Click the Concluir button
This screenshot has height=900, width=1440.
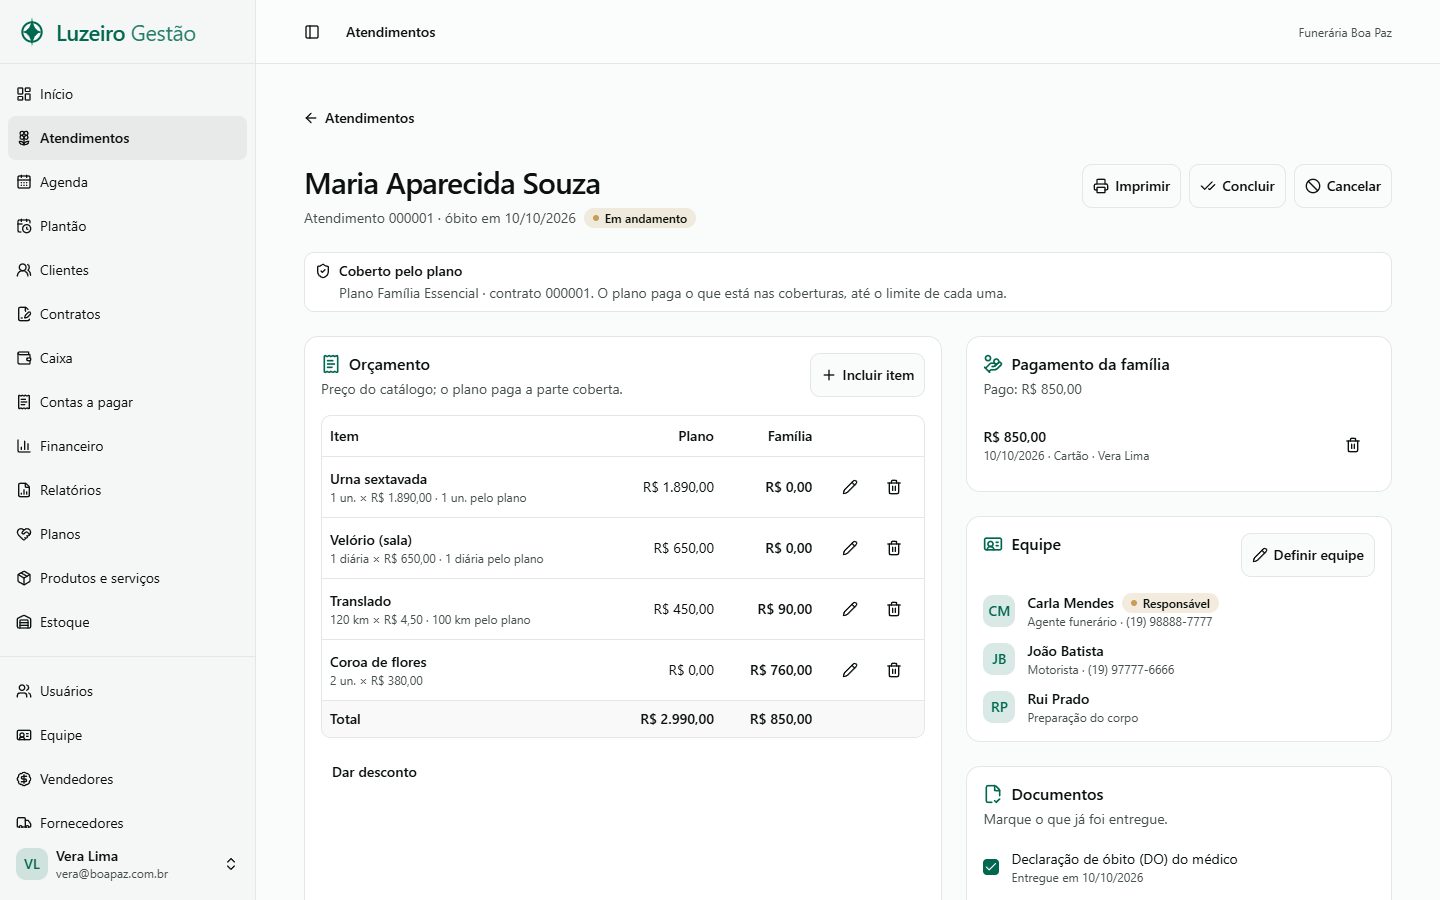1237,186
